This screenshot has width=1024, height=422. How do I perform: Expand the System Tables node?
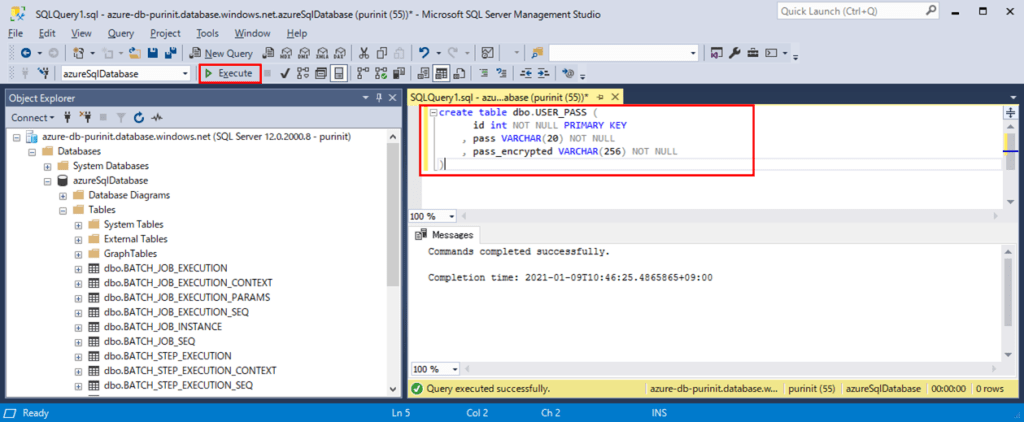click(79, 224)
